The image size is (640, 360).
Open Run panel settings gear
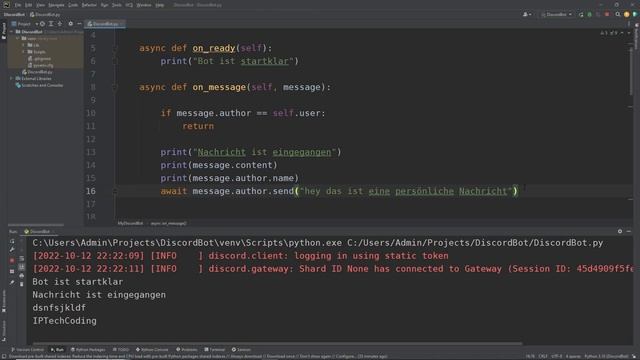point(620,231)
